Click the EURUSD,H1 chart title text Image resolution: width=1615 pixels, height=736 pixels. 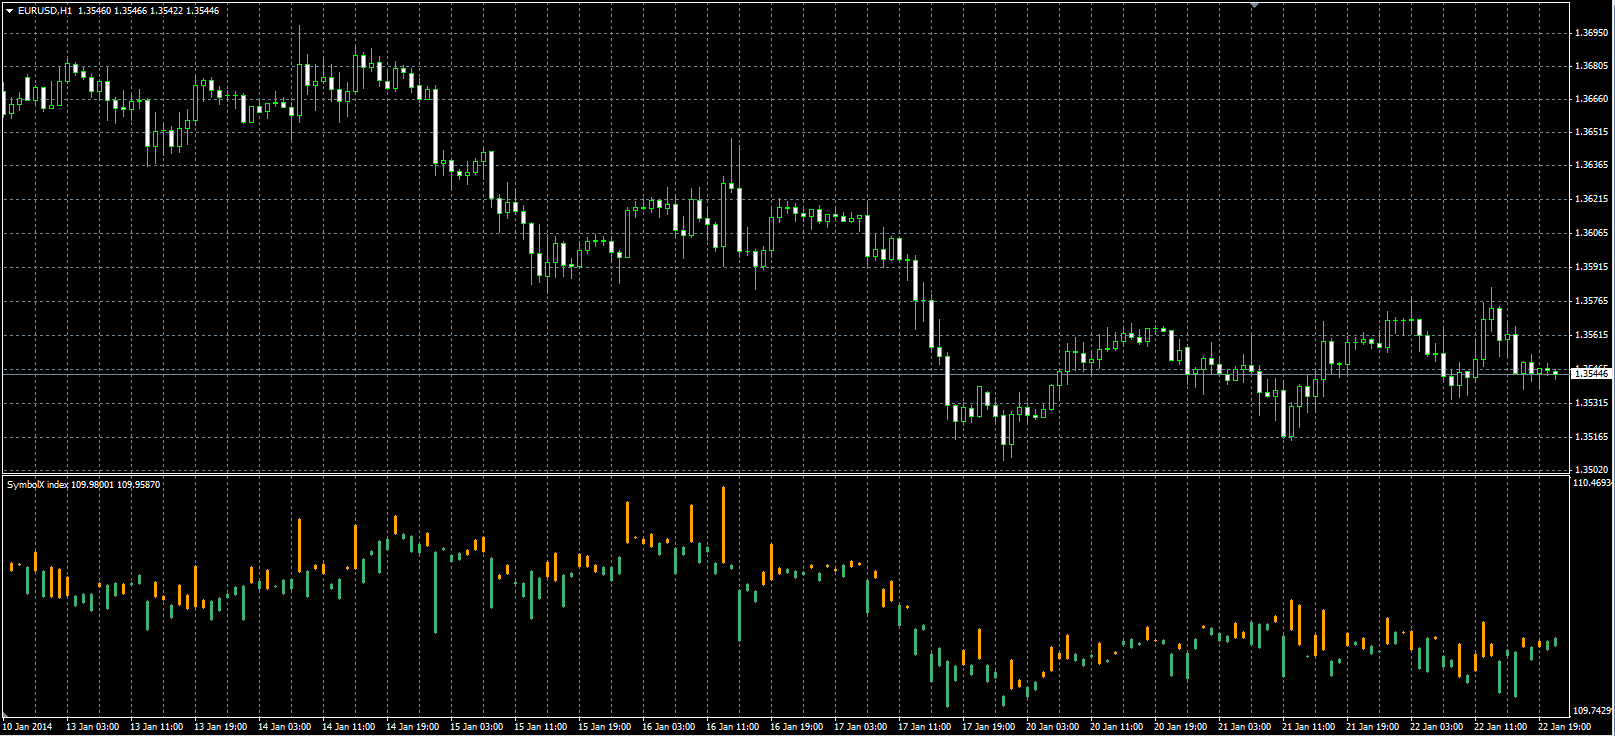click(x=45, y=10)
